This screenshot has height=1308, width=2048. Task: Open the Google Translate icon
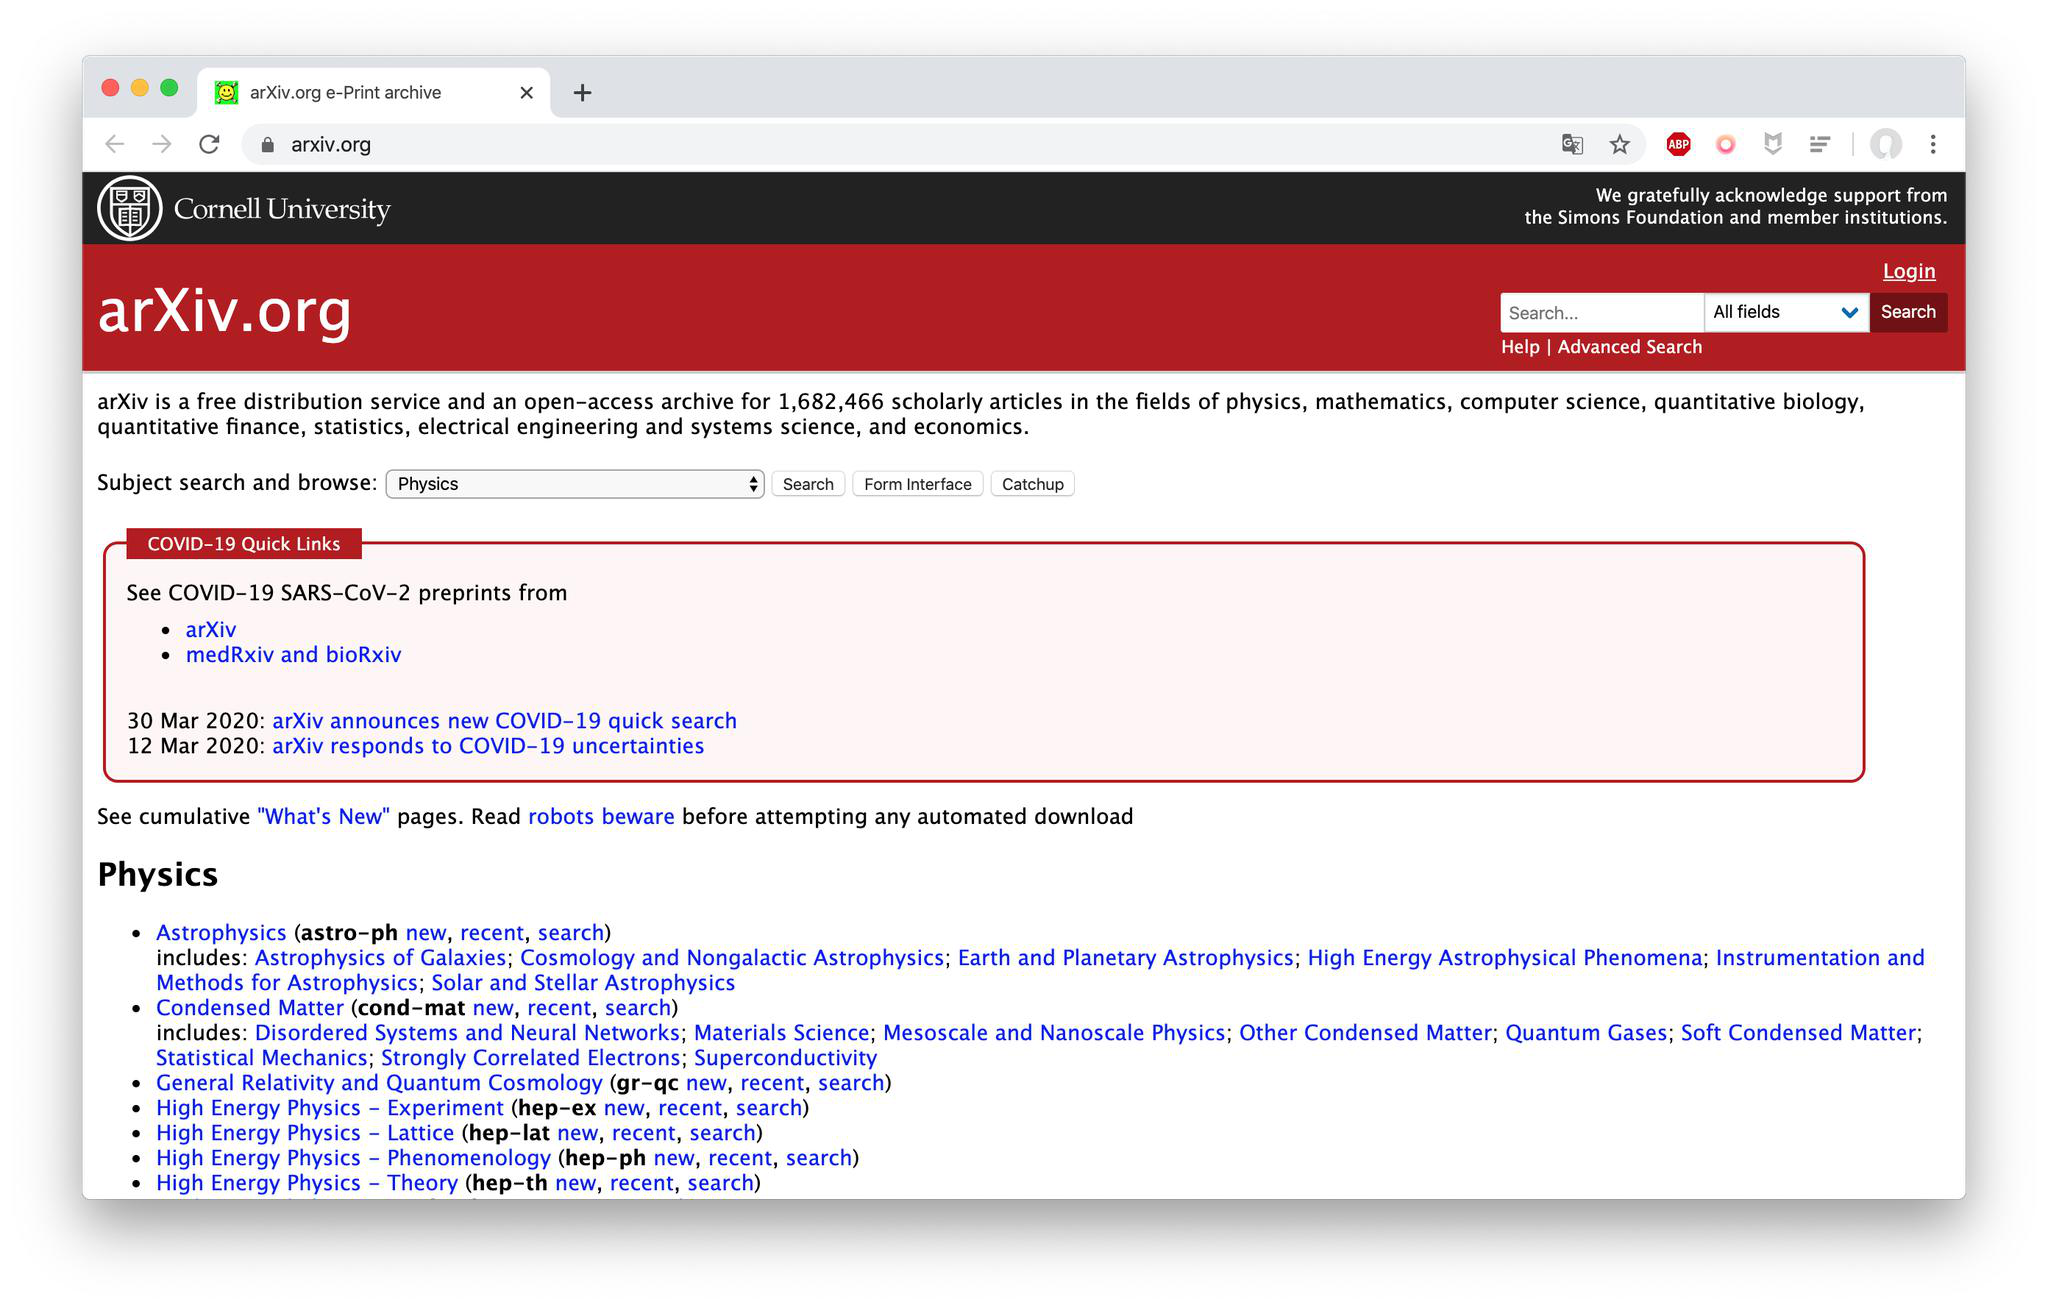pyautogui.click(x=1572, y=144)
